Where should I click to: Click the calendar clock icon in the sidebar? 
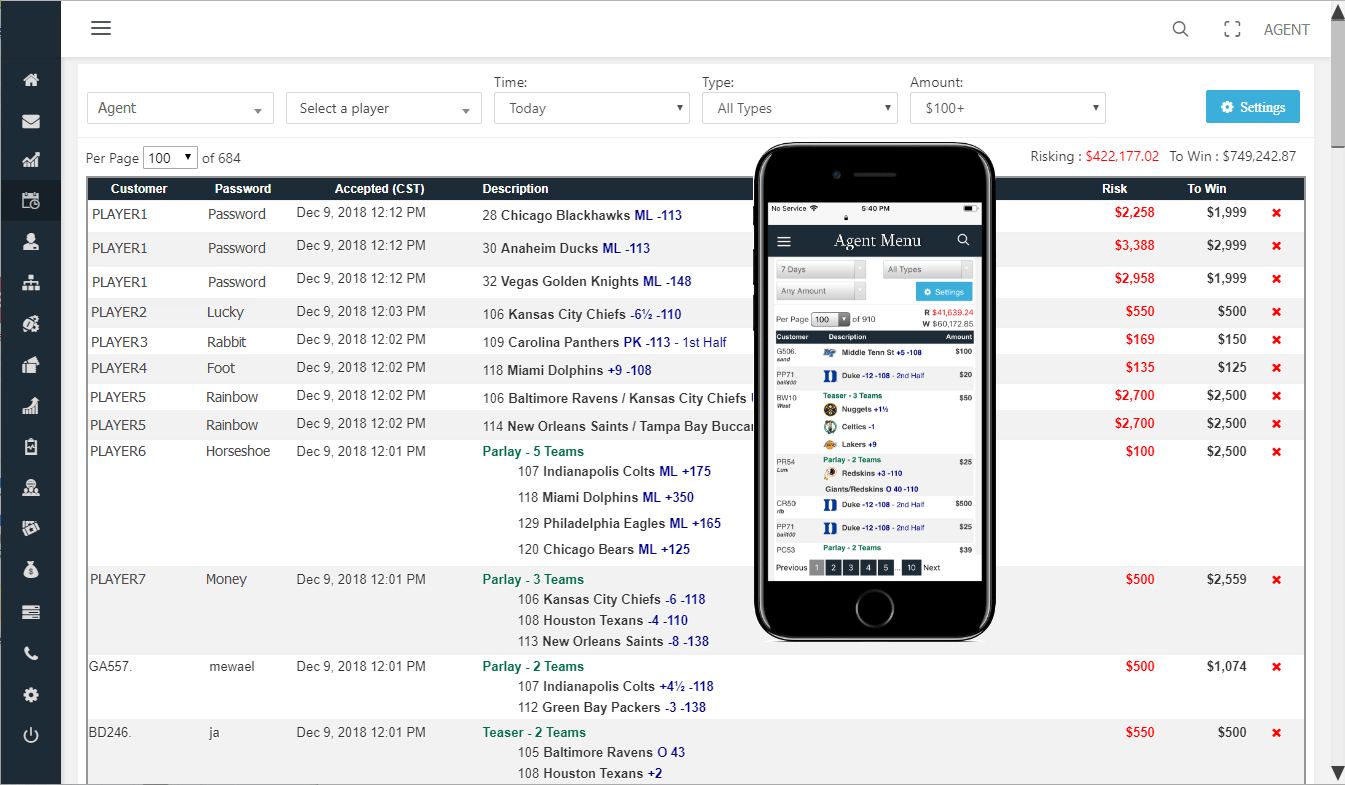pos(31,200)
